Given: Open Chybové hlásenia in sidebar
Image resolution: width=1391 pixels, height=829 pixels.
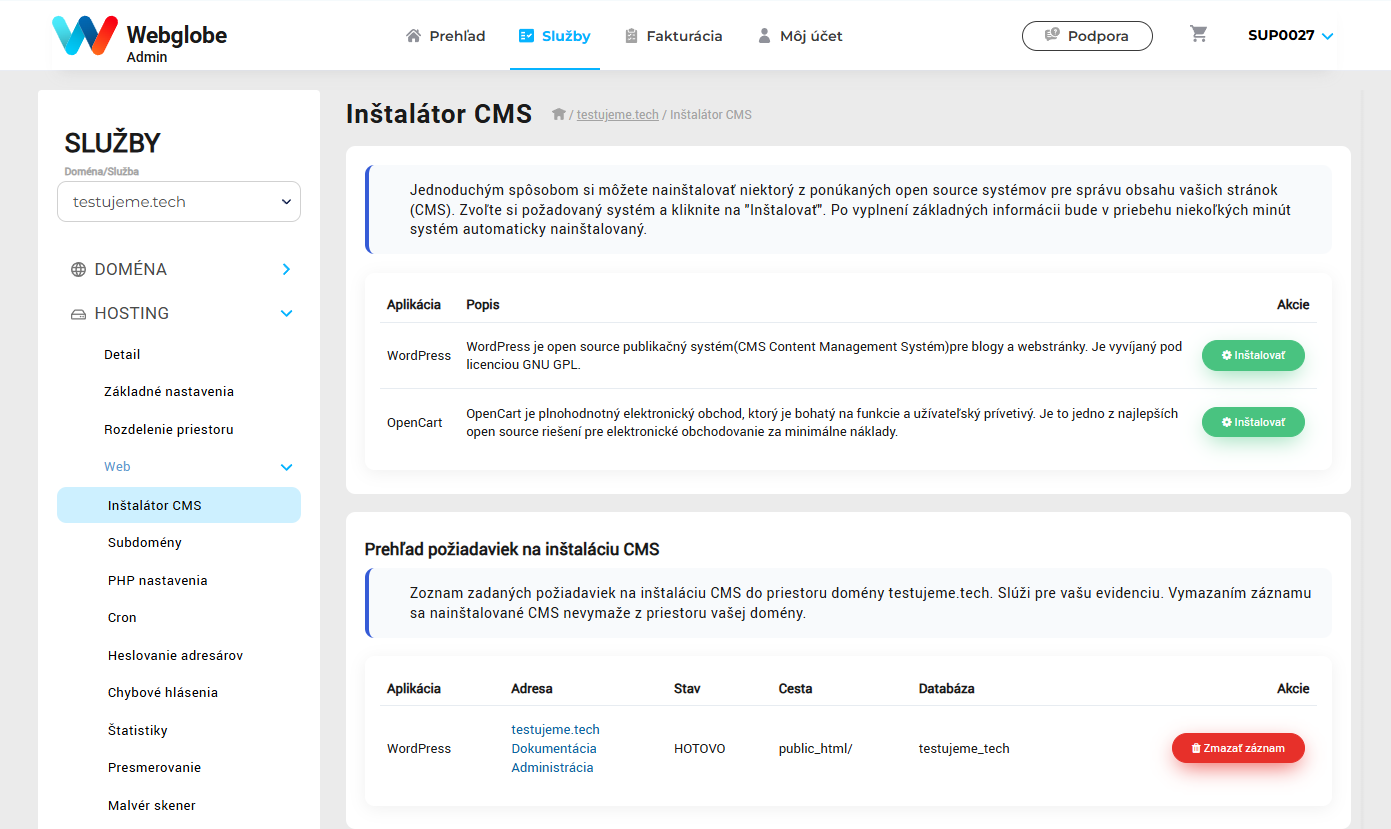Looking at the screenshot, I should click(163, 692).
